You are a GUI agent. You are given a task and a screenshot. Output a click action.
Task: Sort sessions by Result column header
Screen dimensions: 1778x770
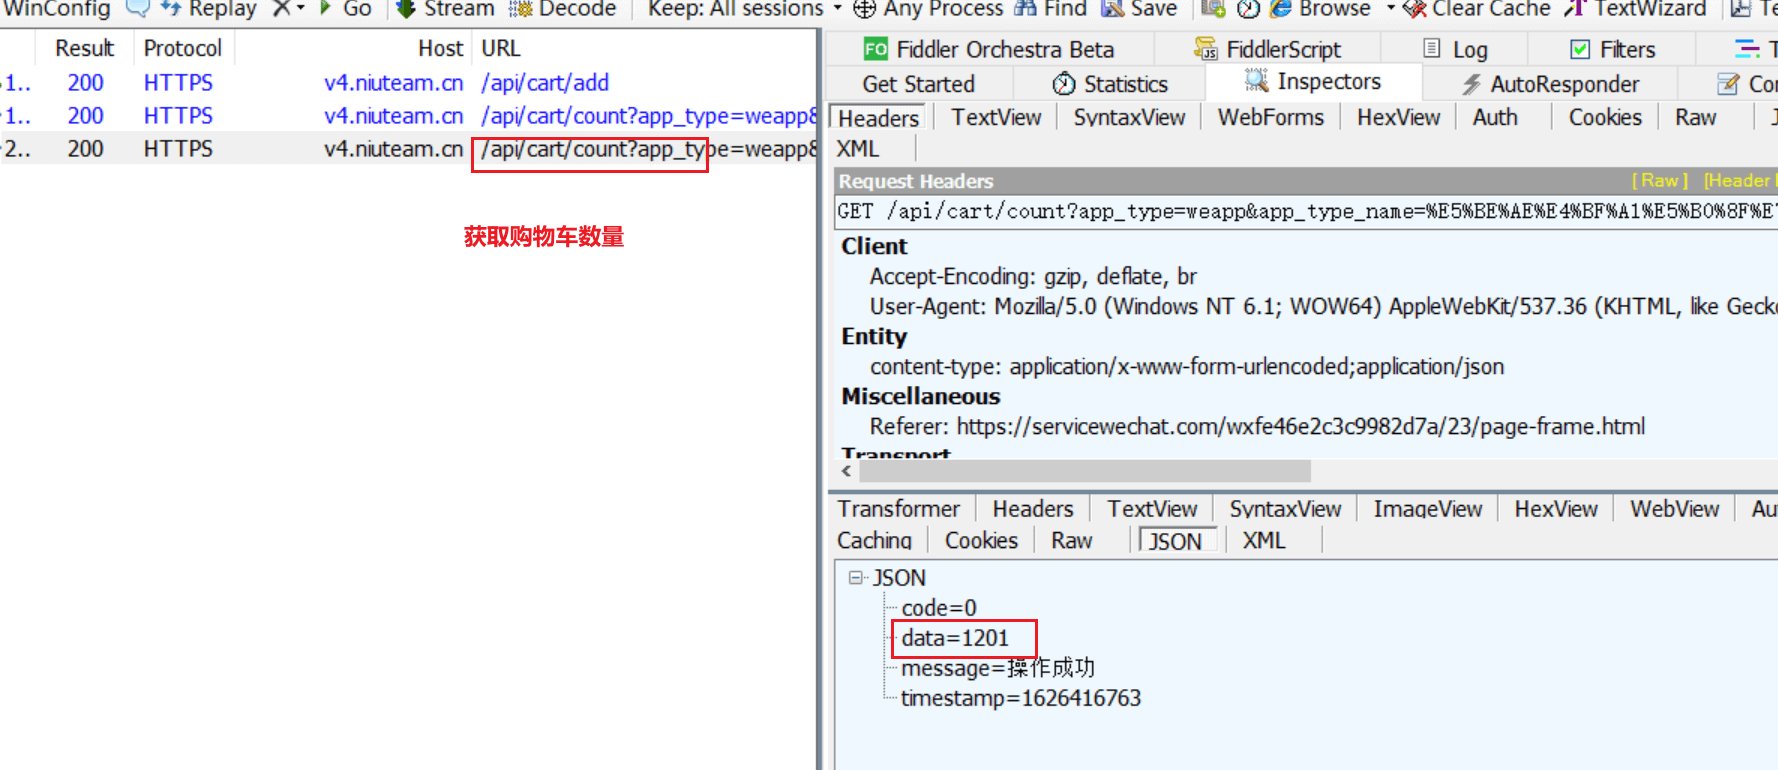pyautogui.click(x=84, y=48)
